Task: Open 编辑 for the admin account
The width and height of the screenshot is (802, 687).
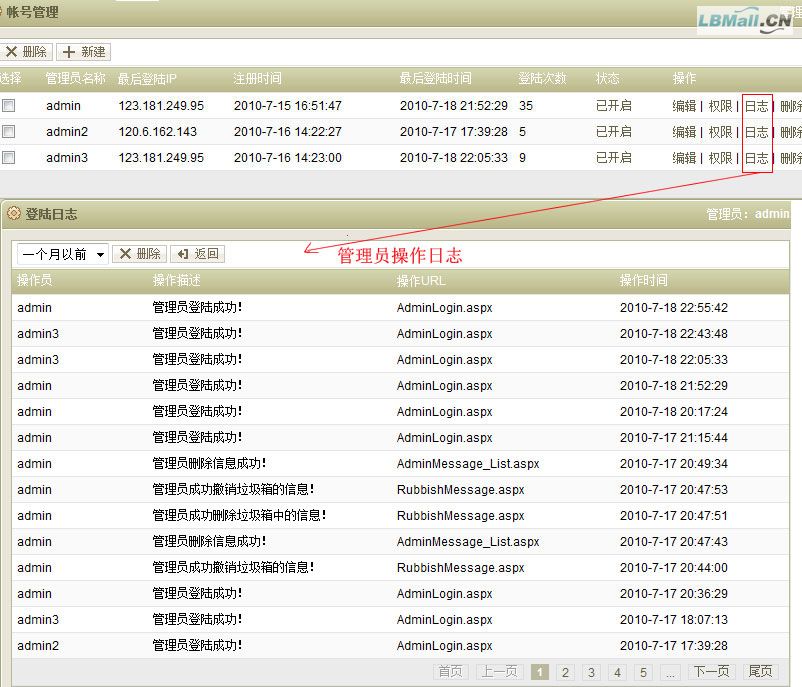Action: coord(684,106)
